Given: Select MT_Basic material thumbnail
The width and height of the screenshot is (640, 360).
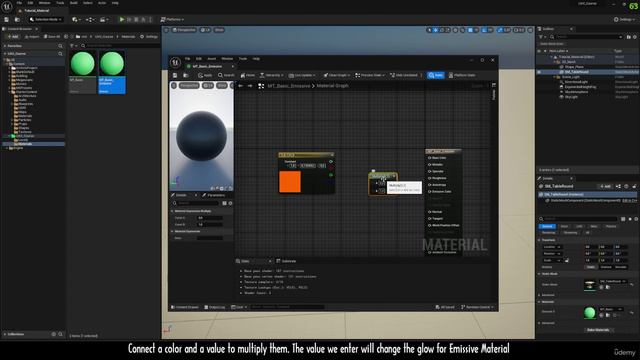Looking at the screenshot, I should coord(82,64).
